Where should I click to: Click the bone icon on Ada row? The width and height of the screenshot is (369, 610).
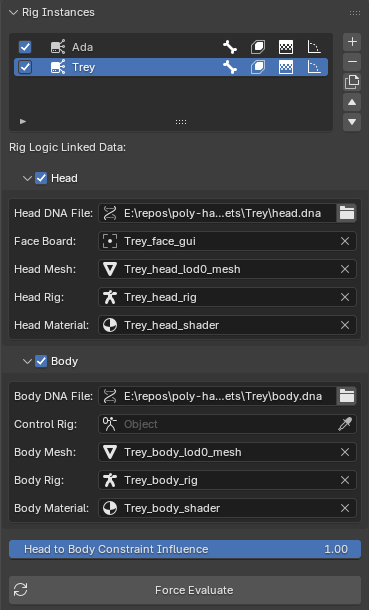tap(230, 47)
